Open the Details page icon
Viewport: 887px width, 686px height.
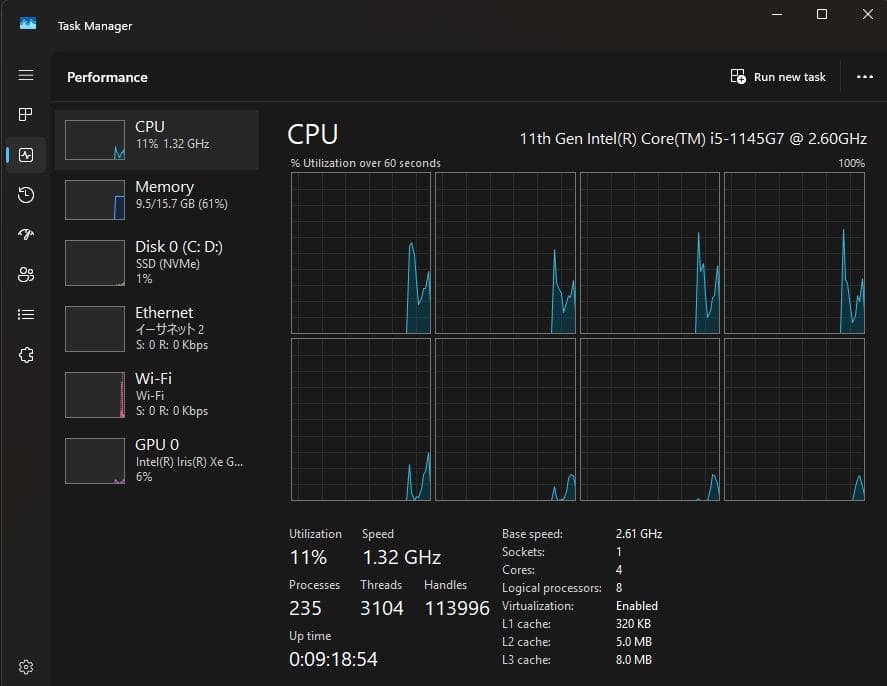tap(26, 315)
